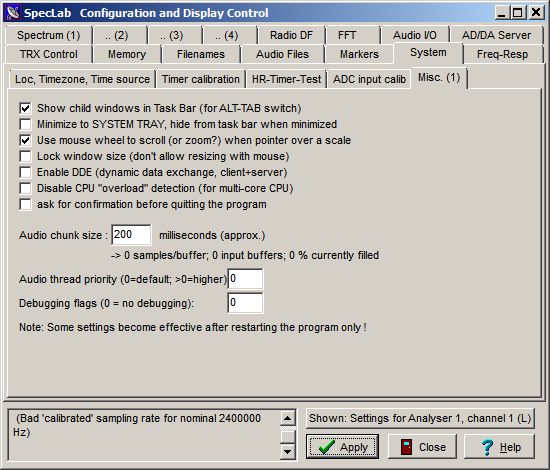Close window using title bar X
The height and width of the screenshot is (470, 550).
[x=536, y=13]
